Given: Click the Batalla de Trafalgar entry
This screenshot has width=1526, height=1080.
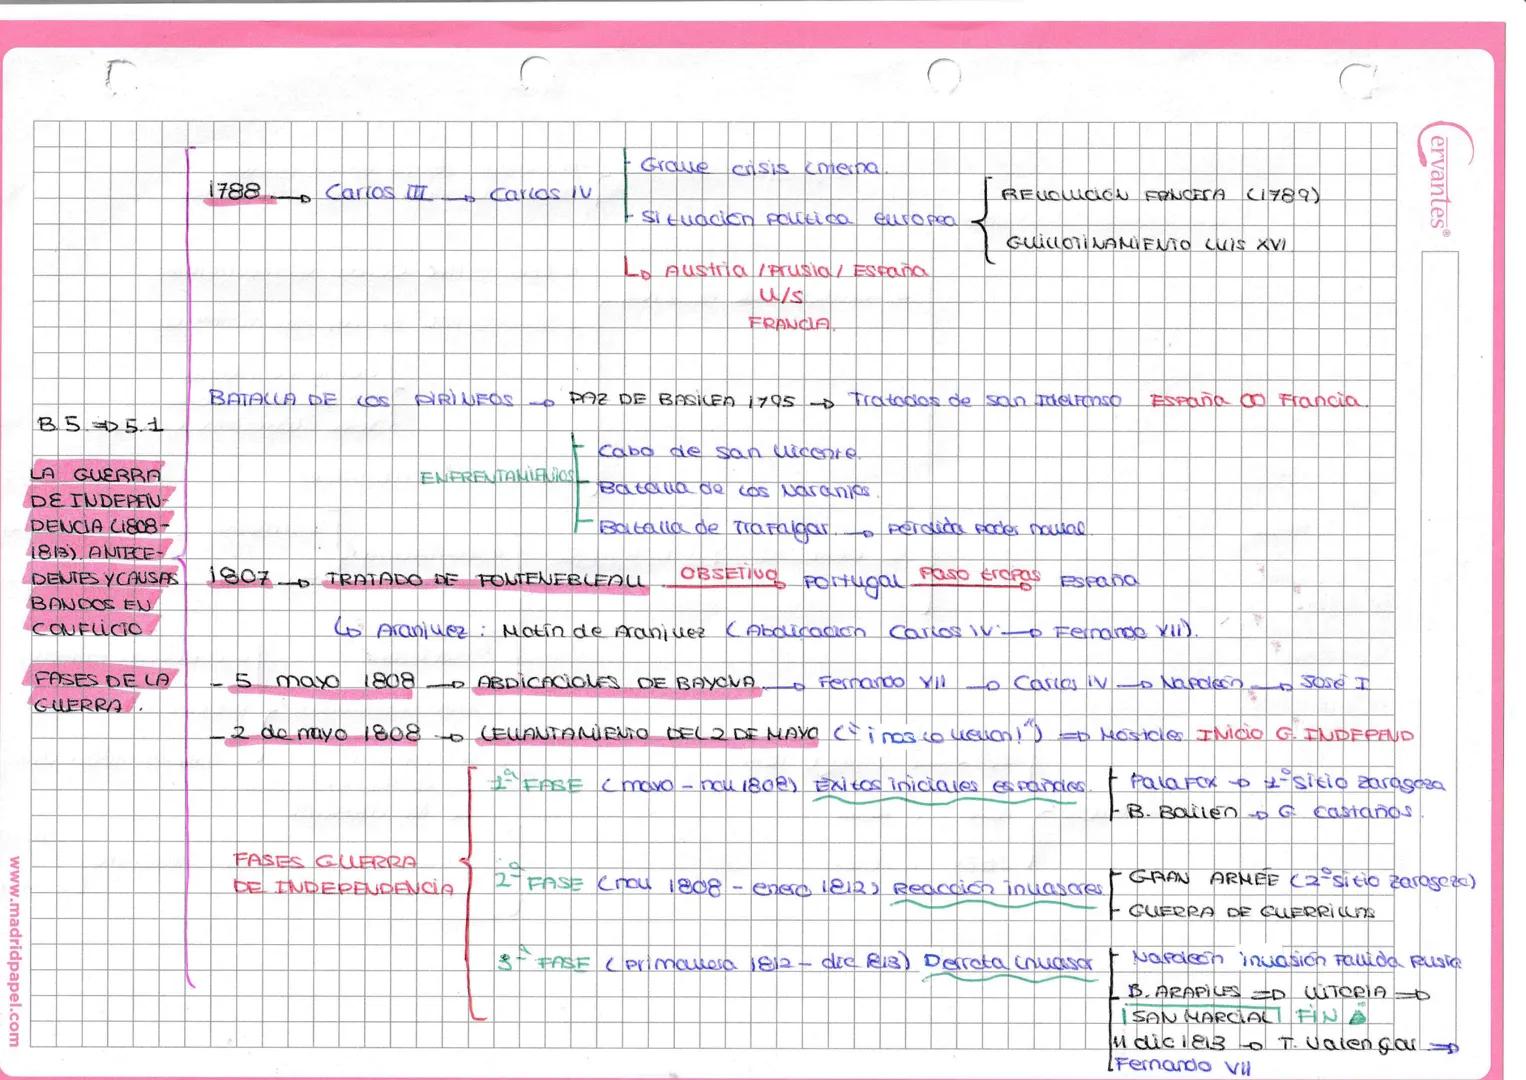Looking at the screenshot, I should click(x=713, y=529).
